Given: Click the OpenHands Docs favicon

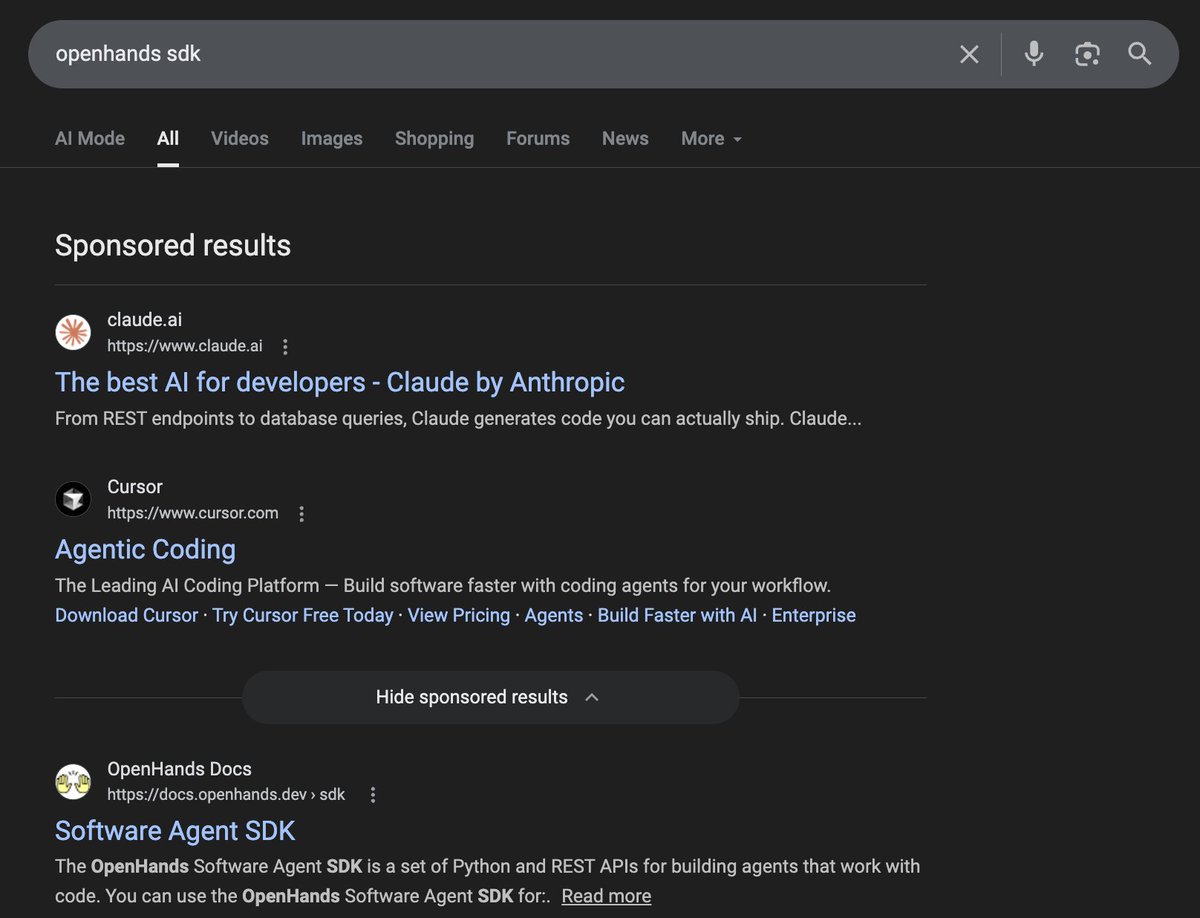Looking at the screenshot, I should tap(73, 781).
